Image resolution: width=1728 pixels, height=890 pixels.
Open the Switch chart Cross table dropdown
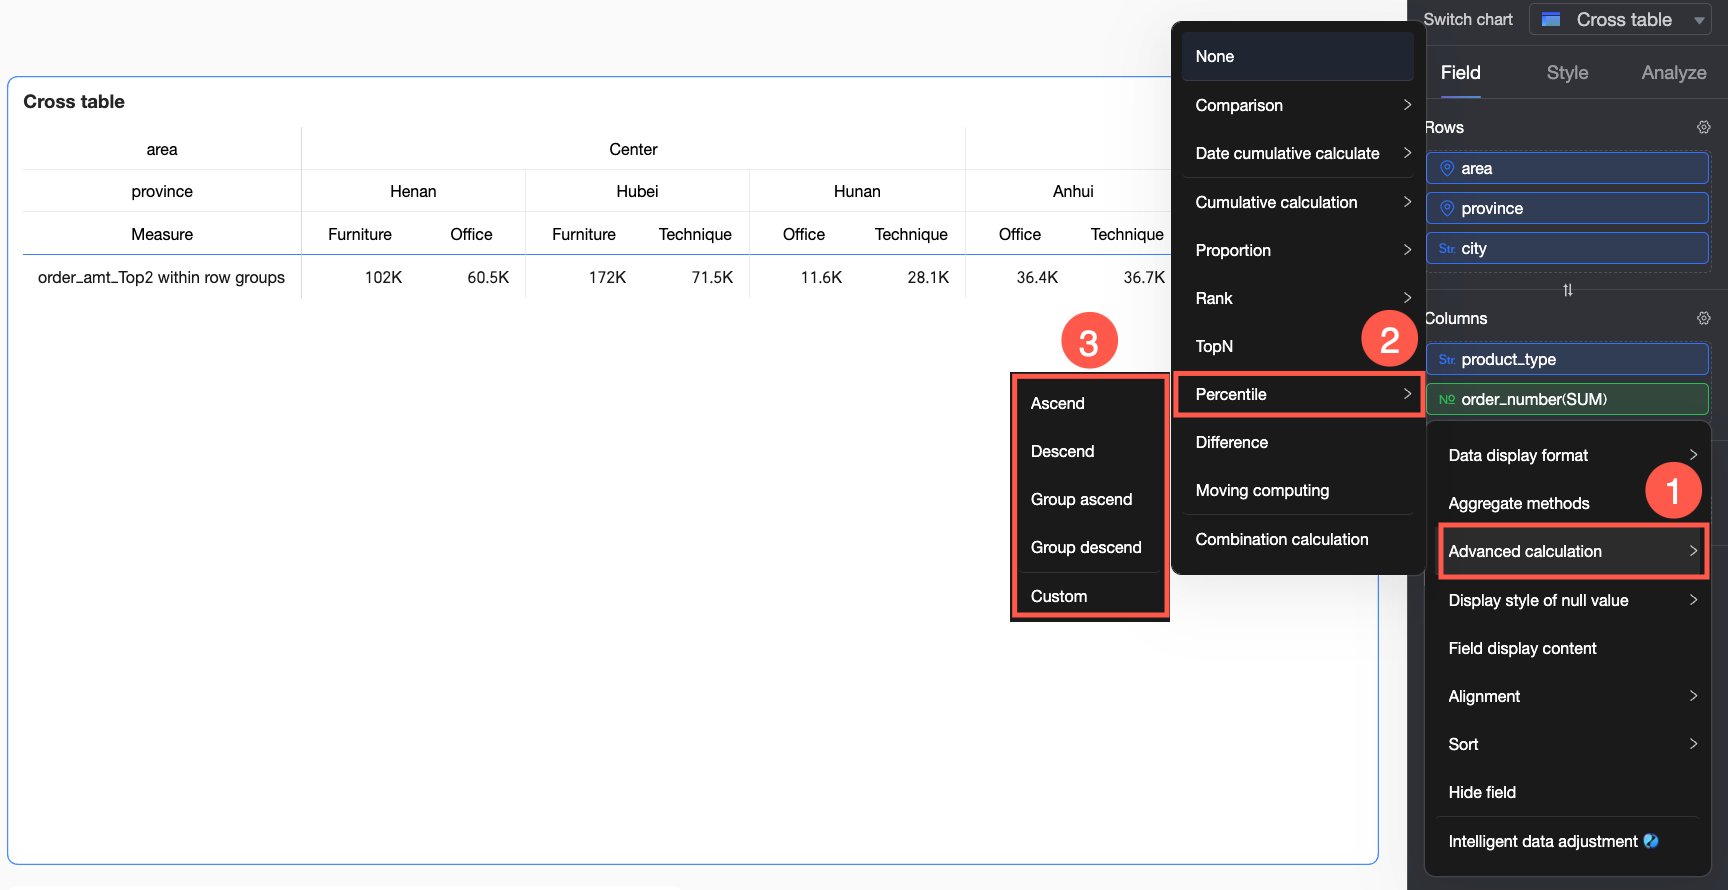(x=1620, y=19)
